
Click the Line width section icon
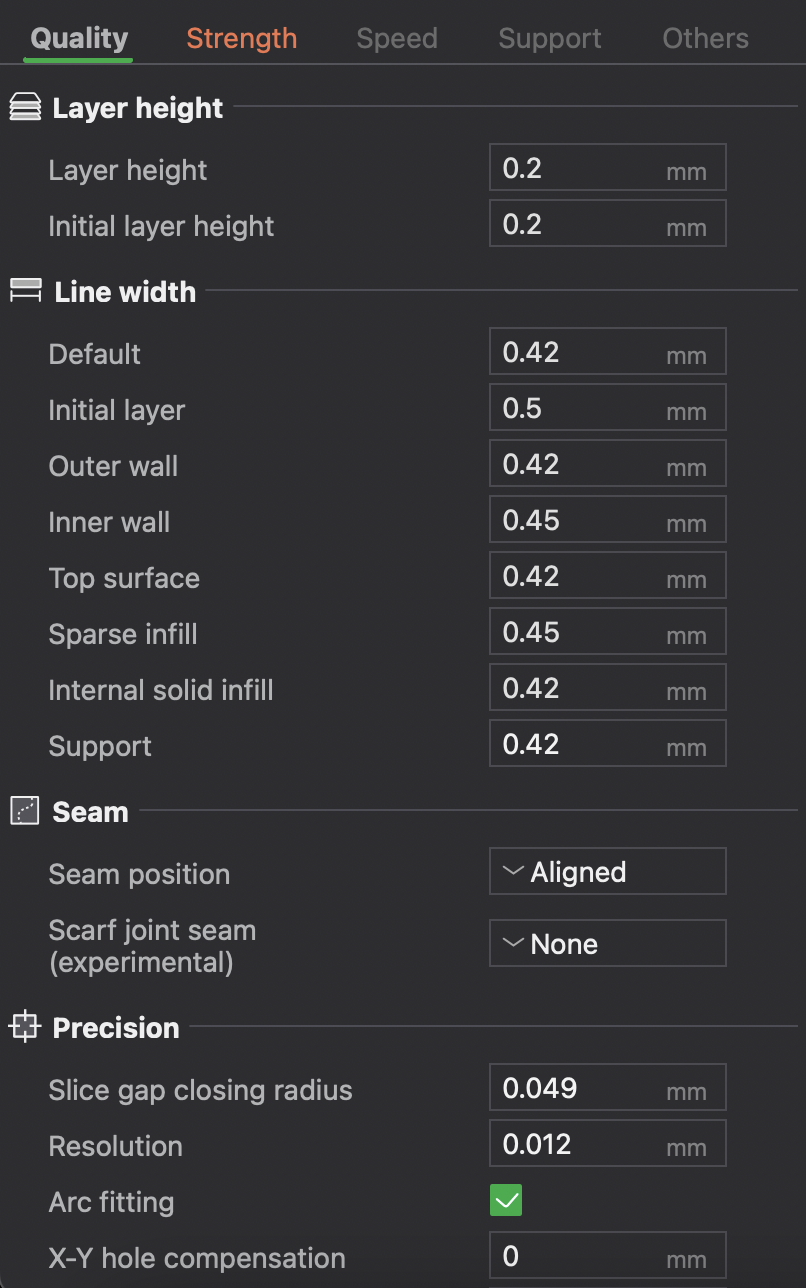pyautogui.click(x=25, y=291)
